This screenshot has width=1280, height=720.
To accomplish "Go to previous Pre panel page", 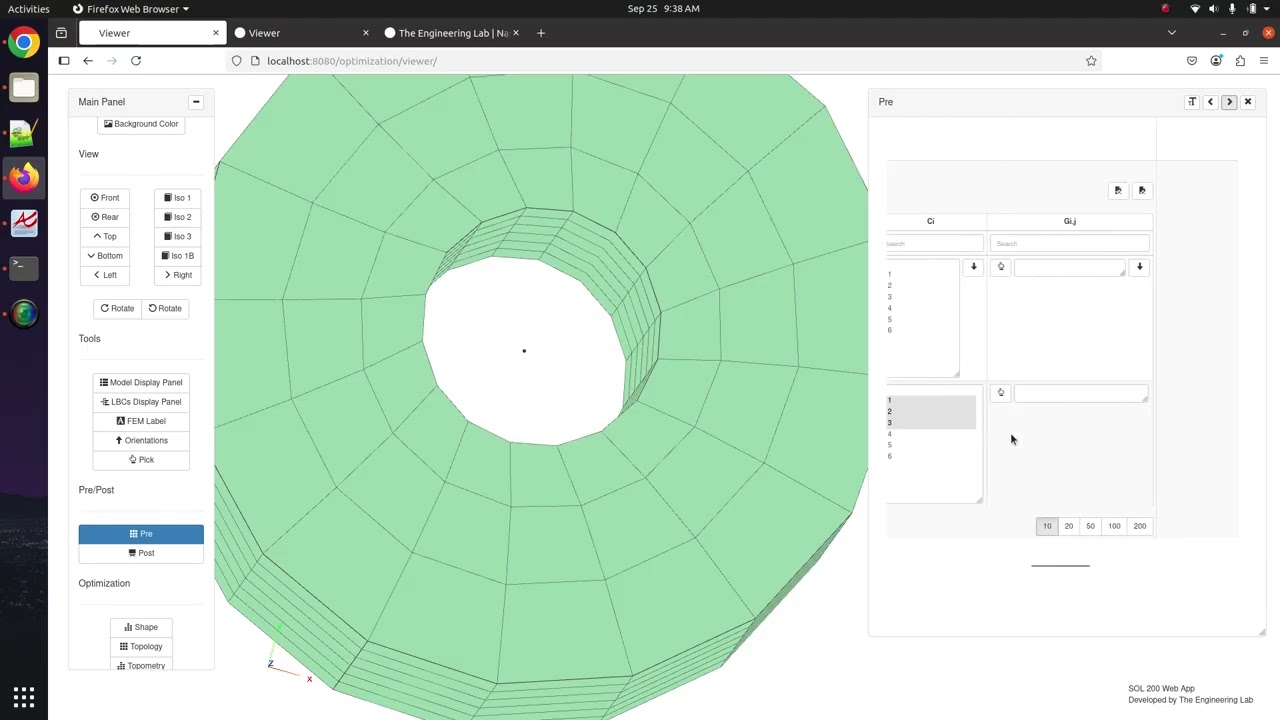I will 1210,102.
